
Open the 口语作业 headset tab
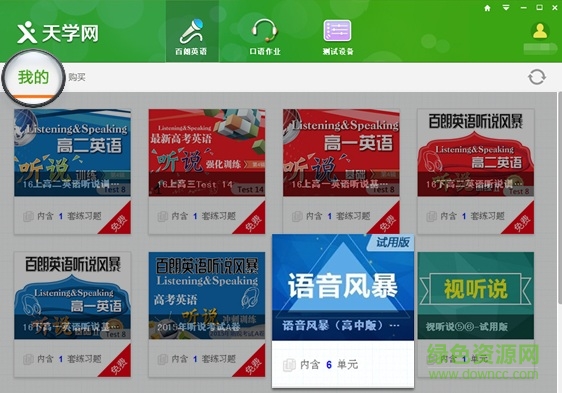(265, 37)
